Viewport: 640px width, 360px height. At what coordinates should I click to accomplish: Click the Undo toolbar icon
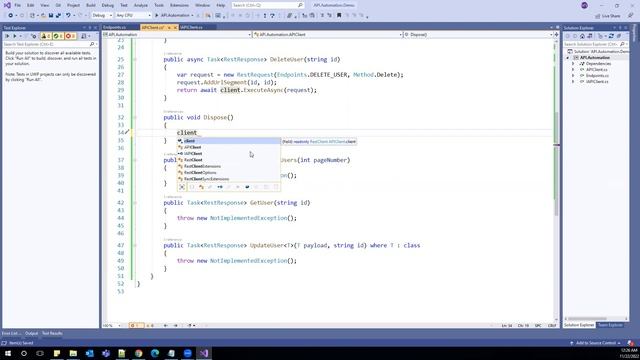[x=68, y=16]
